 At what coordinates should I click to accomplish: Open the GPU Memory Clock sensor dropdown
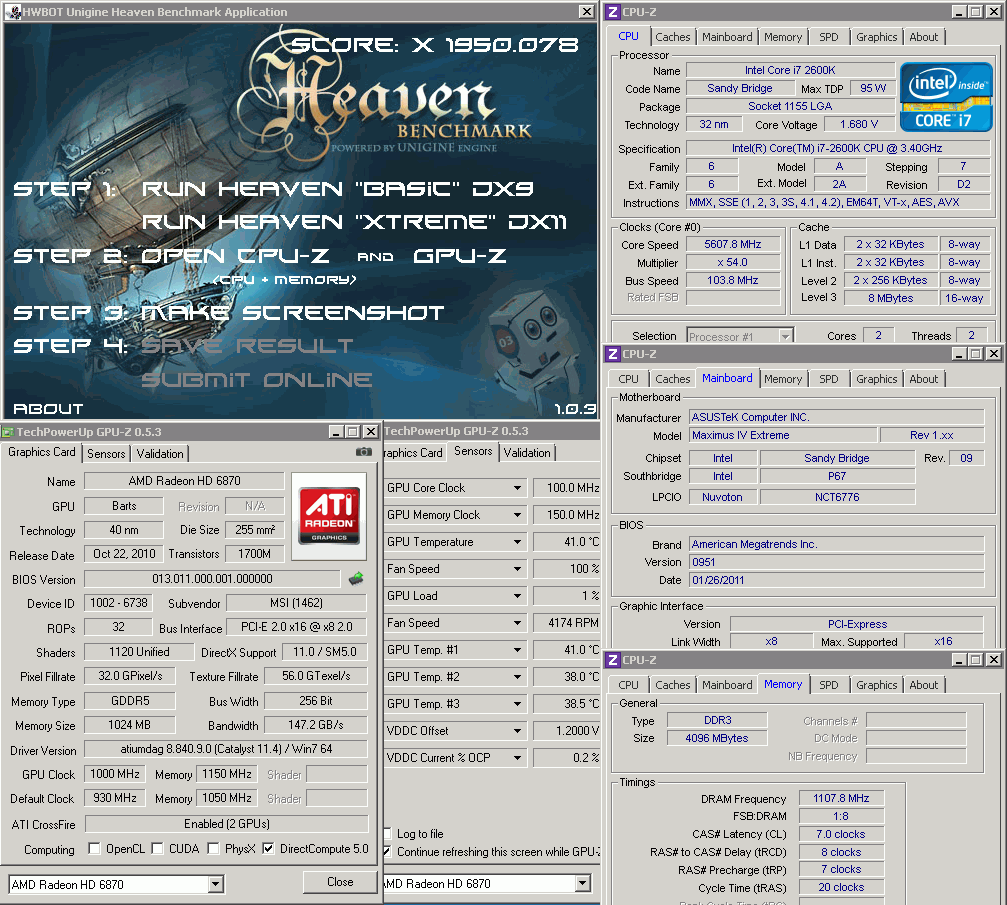pyautogui.click(x=517, y=515)
